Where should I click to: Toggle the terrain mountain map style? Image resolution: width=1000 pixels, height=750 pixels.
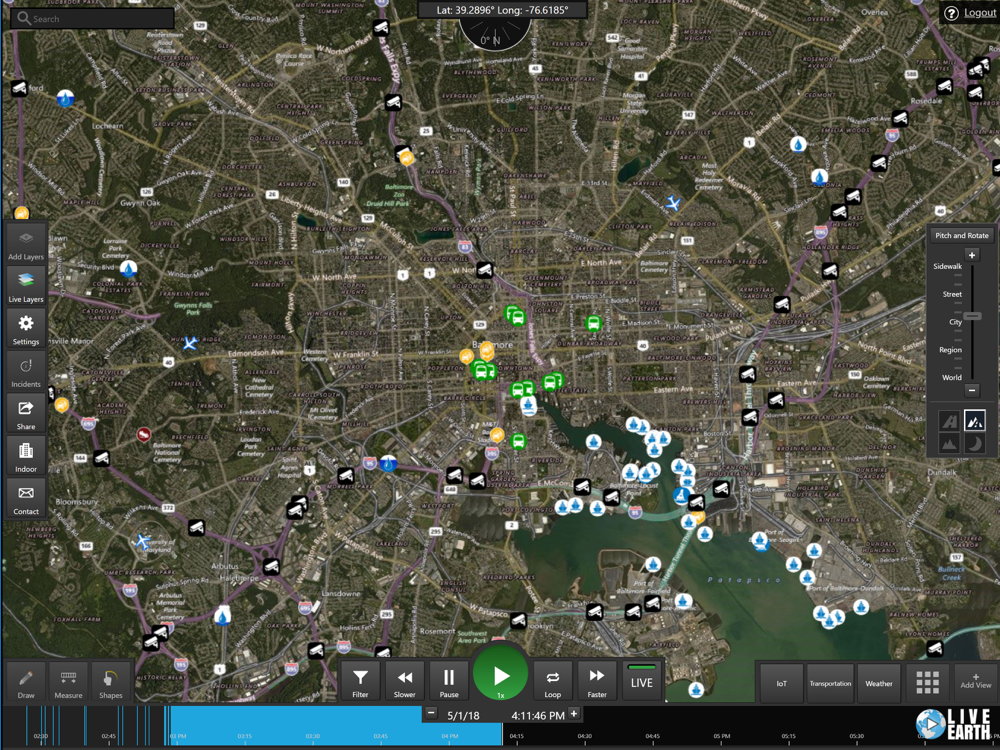(x=950, y=443)
